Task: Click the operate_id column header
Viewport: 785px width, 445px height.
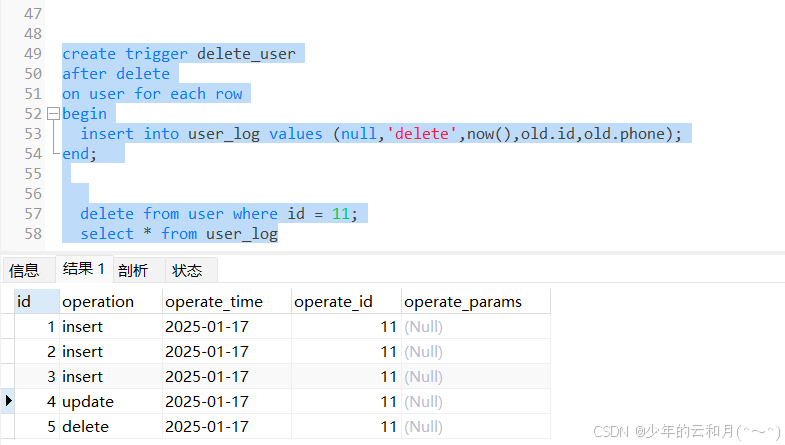Action: (346, 301)
